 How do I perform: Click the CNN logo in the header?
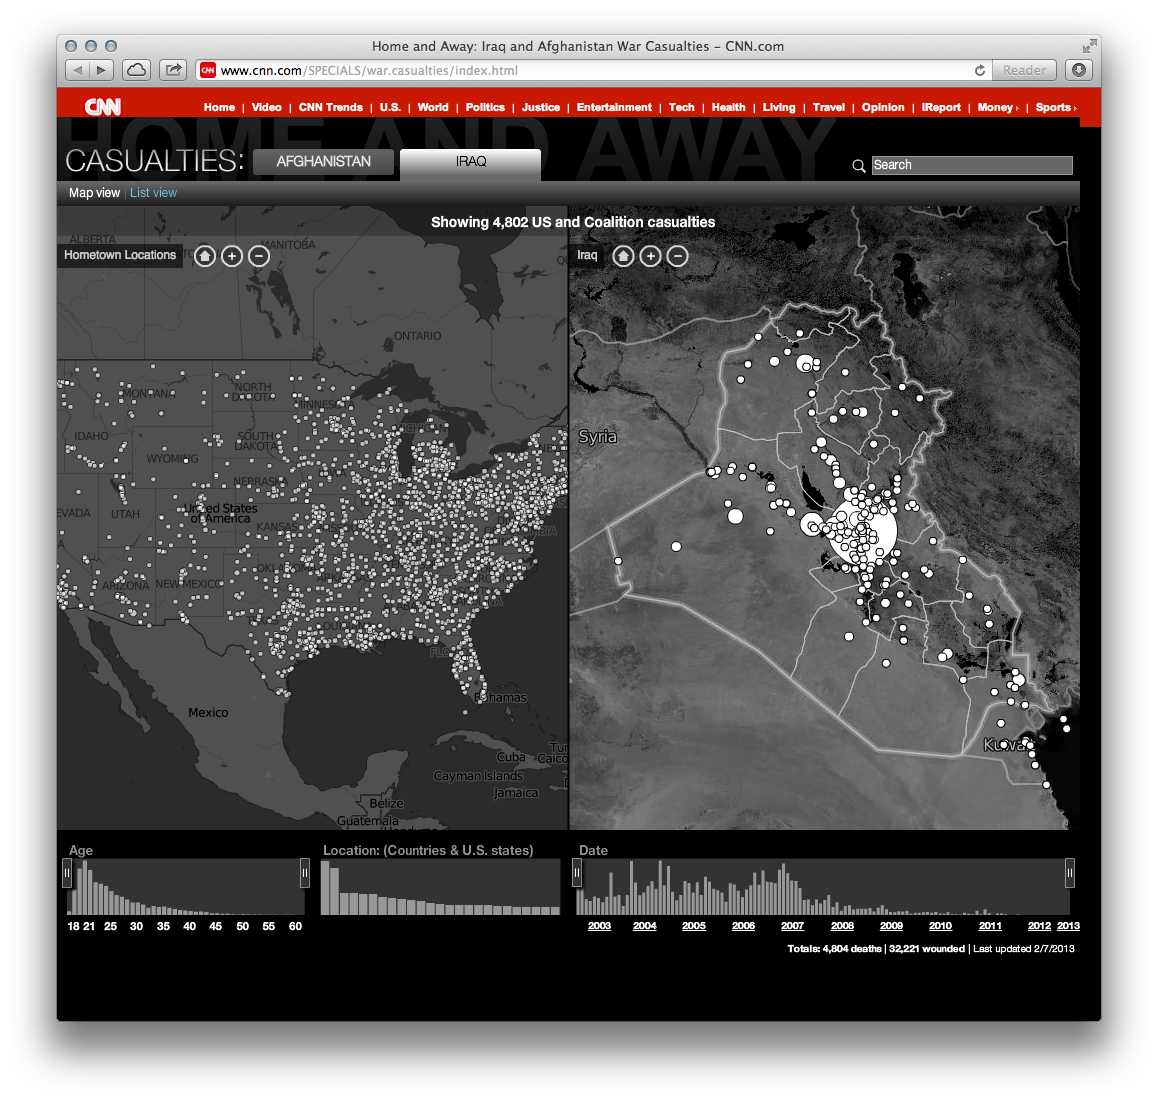pos(102,107)
